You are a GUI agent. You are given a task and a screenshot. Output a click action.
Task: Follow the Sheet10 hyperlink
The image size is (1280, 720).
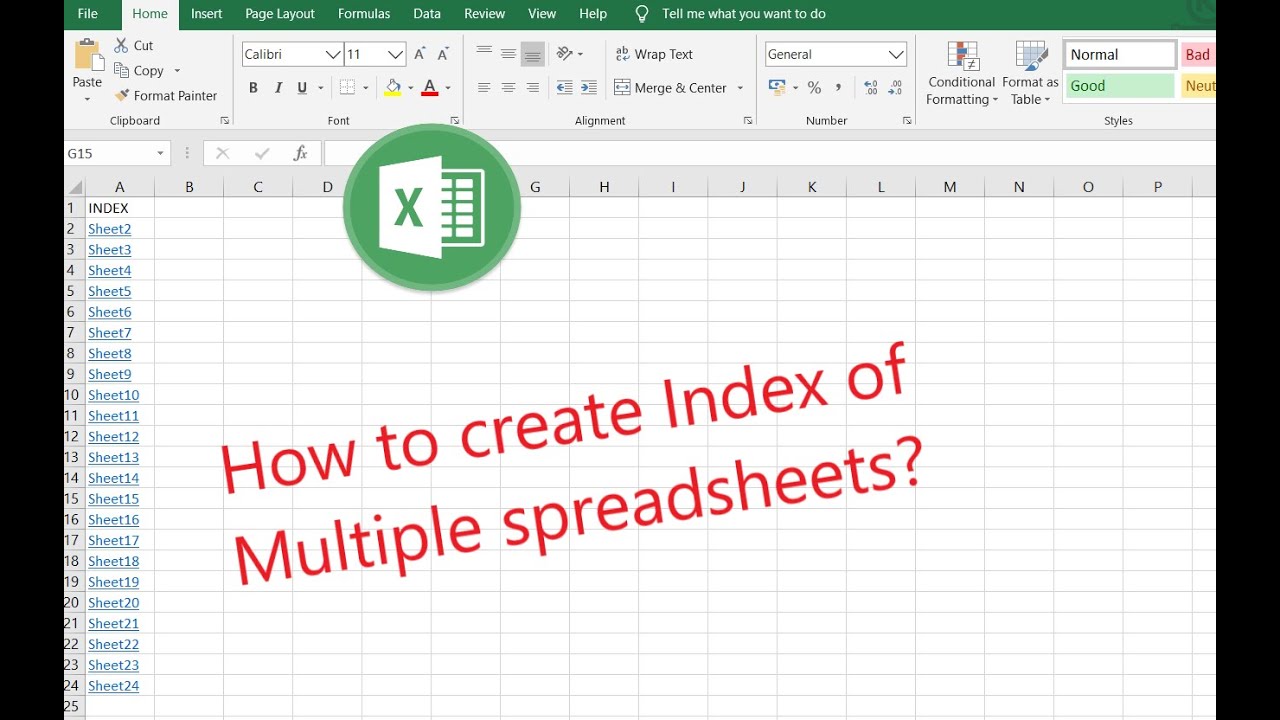tap(114, 395)
